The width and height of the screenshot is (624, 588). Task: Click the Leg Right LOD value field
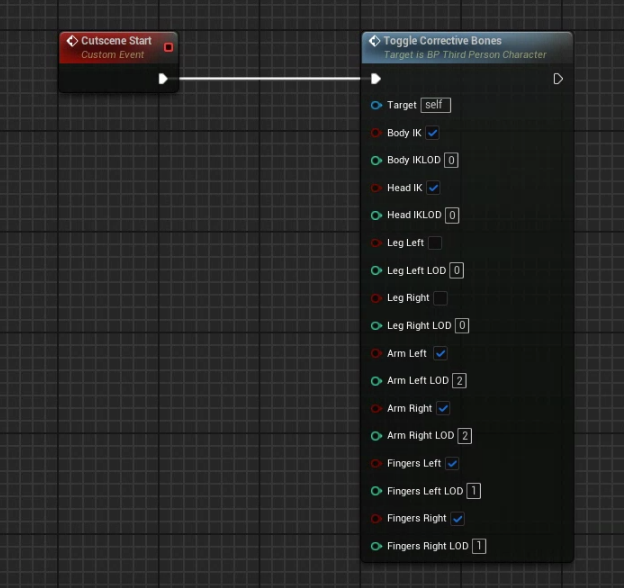click(462, 326)
